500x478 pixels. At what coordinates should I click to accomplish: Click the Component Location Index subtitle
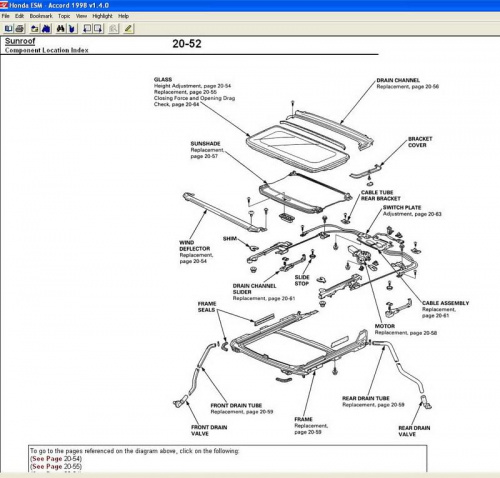click(x=47, y=50)
